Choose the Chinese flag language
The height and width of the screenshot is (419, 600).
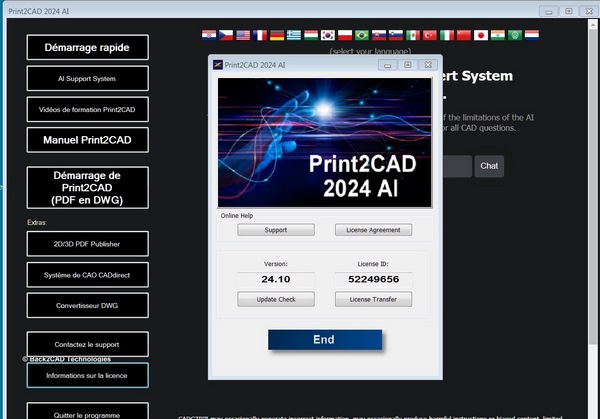(x=464, y=35)
